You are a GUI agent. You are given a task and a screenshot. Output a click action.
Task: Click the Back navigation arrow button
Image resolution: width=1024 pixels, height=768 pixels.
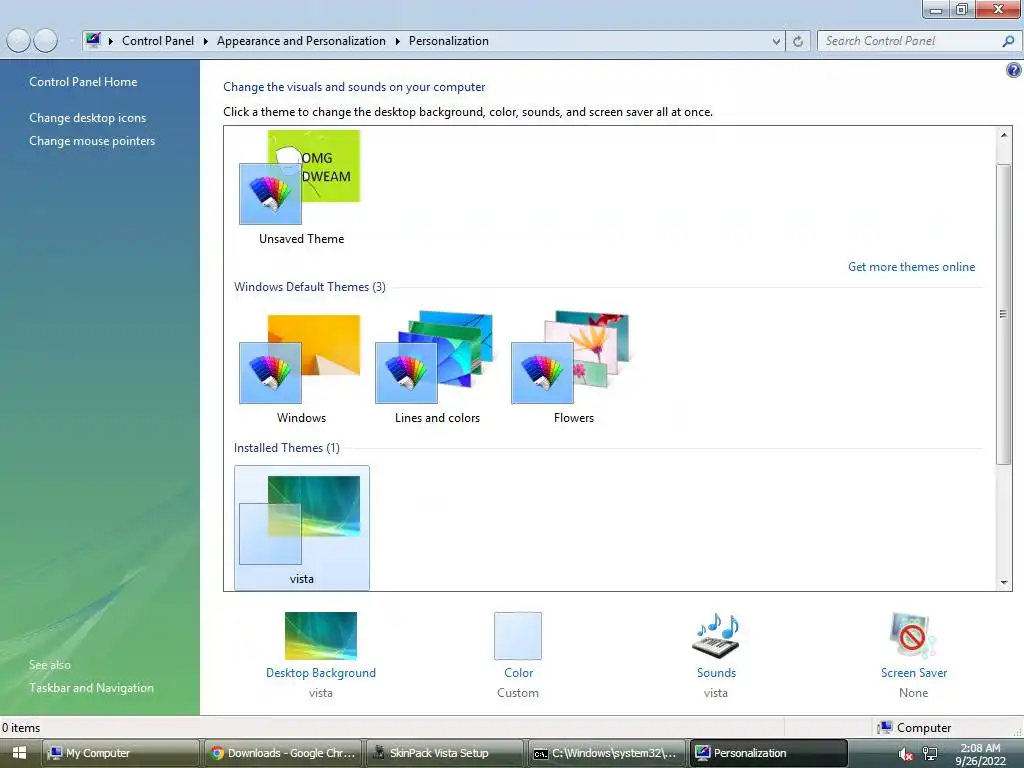point(18,40)
